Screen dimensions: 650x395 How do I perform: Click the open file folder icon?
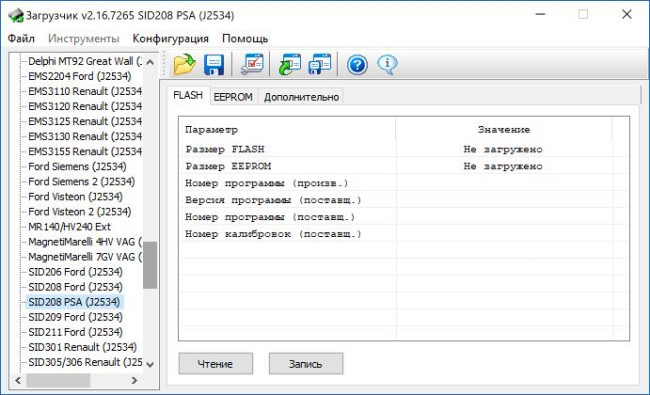(184, 65)
